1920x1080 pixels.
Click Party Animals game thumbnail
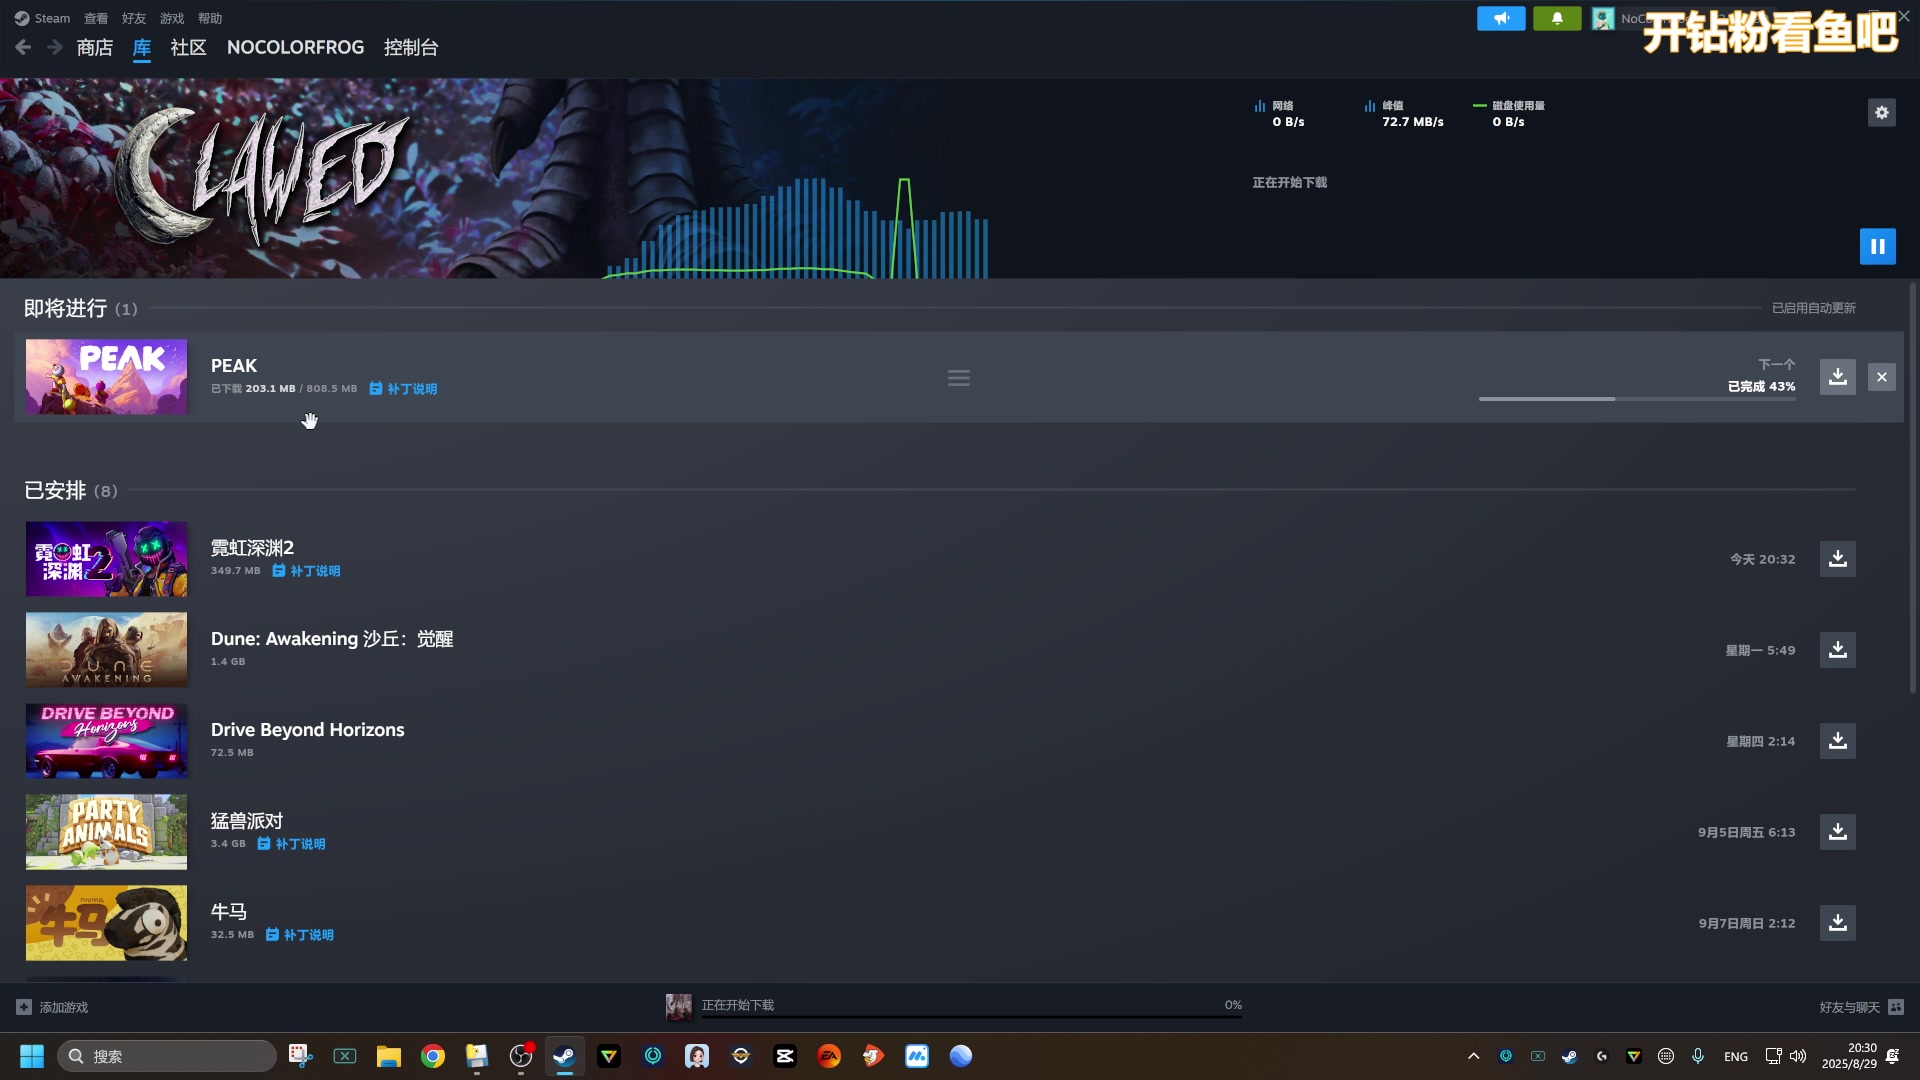click(x=106, y=832)
